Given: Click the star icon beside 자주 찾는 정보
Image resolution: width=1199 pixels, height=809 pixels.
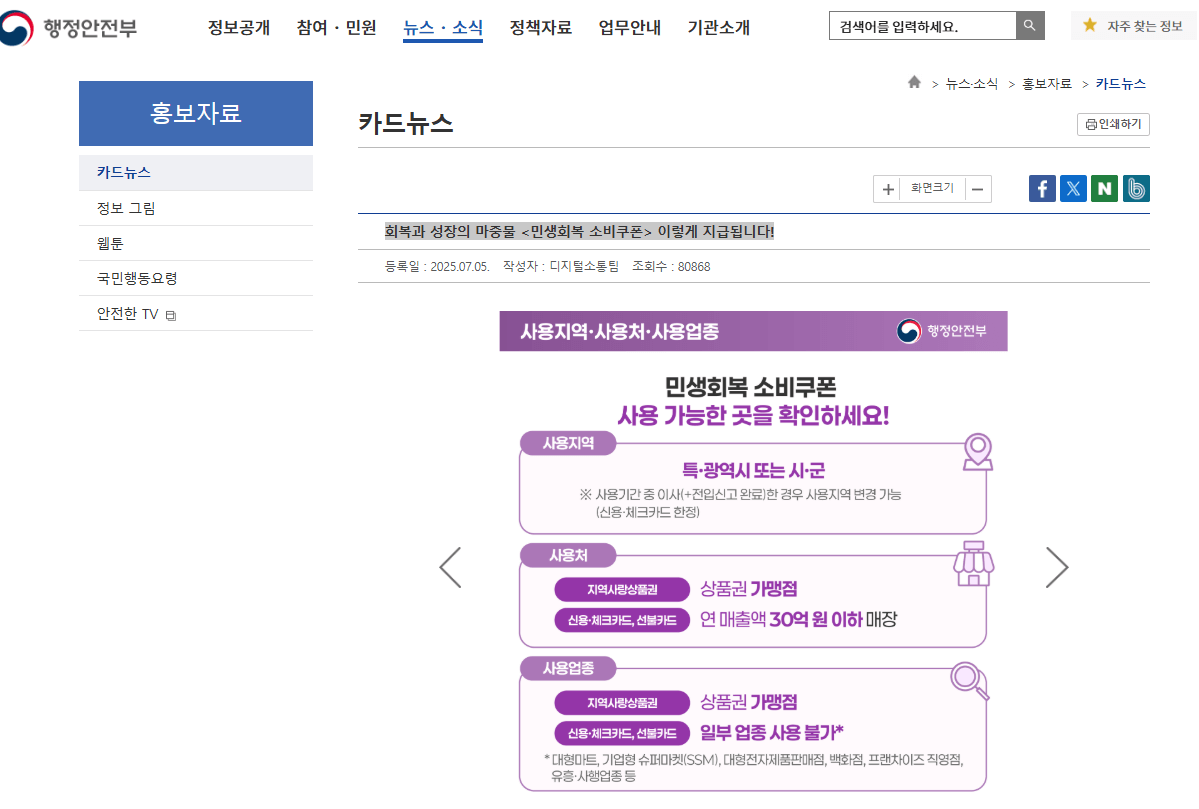Looking at the screenshot, I should pos(1090,25).
